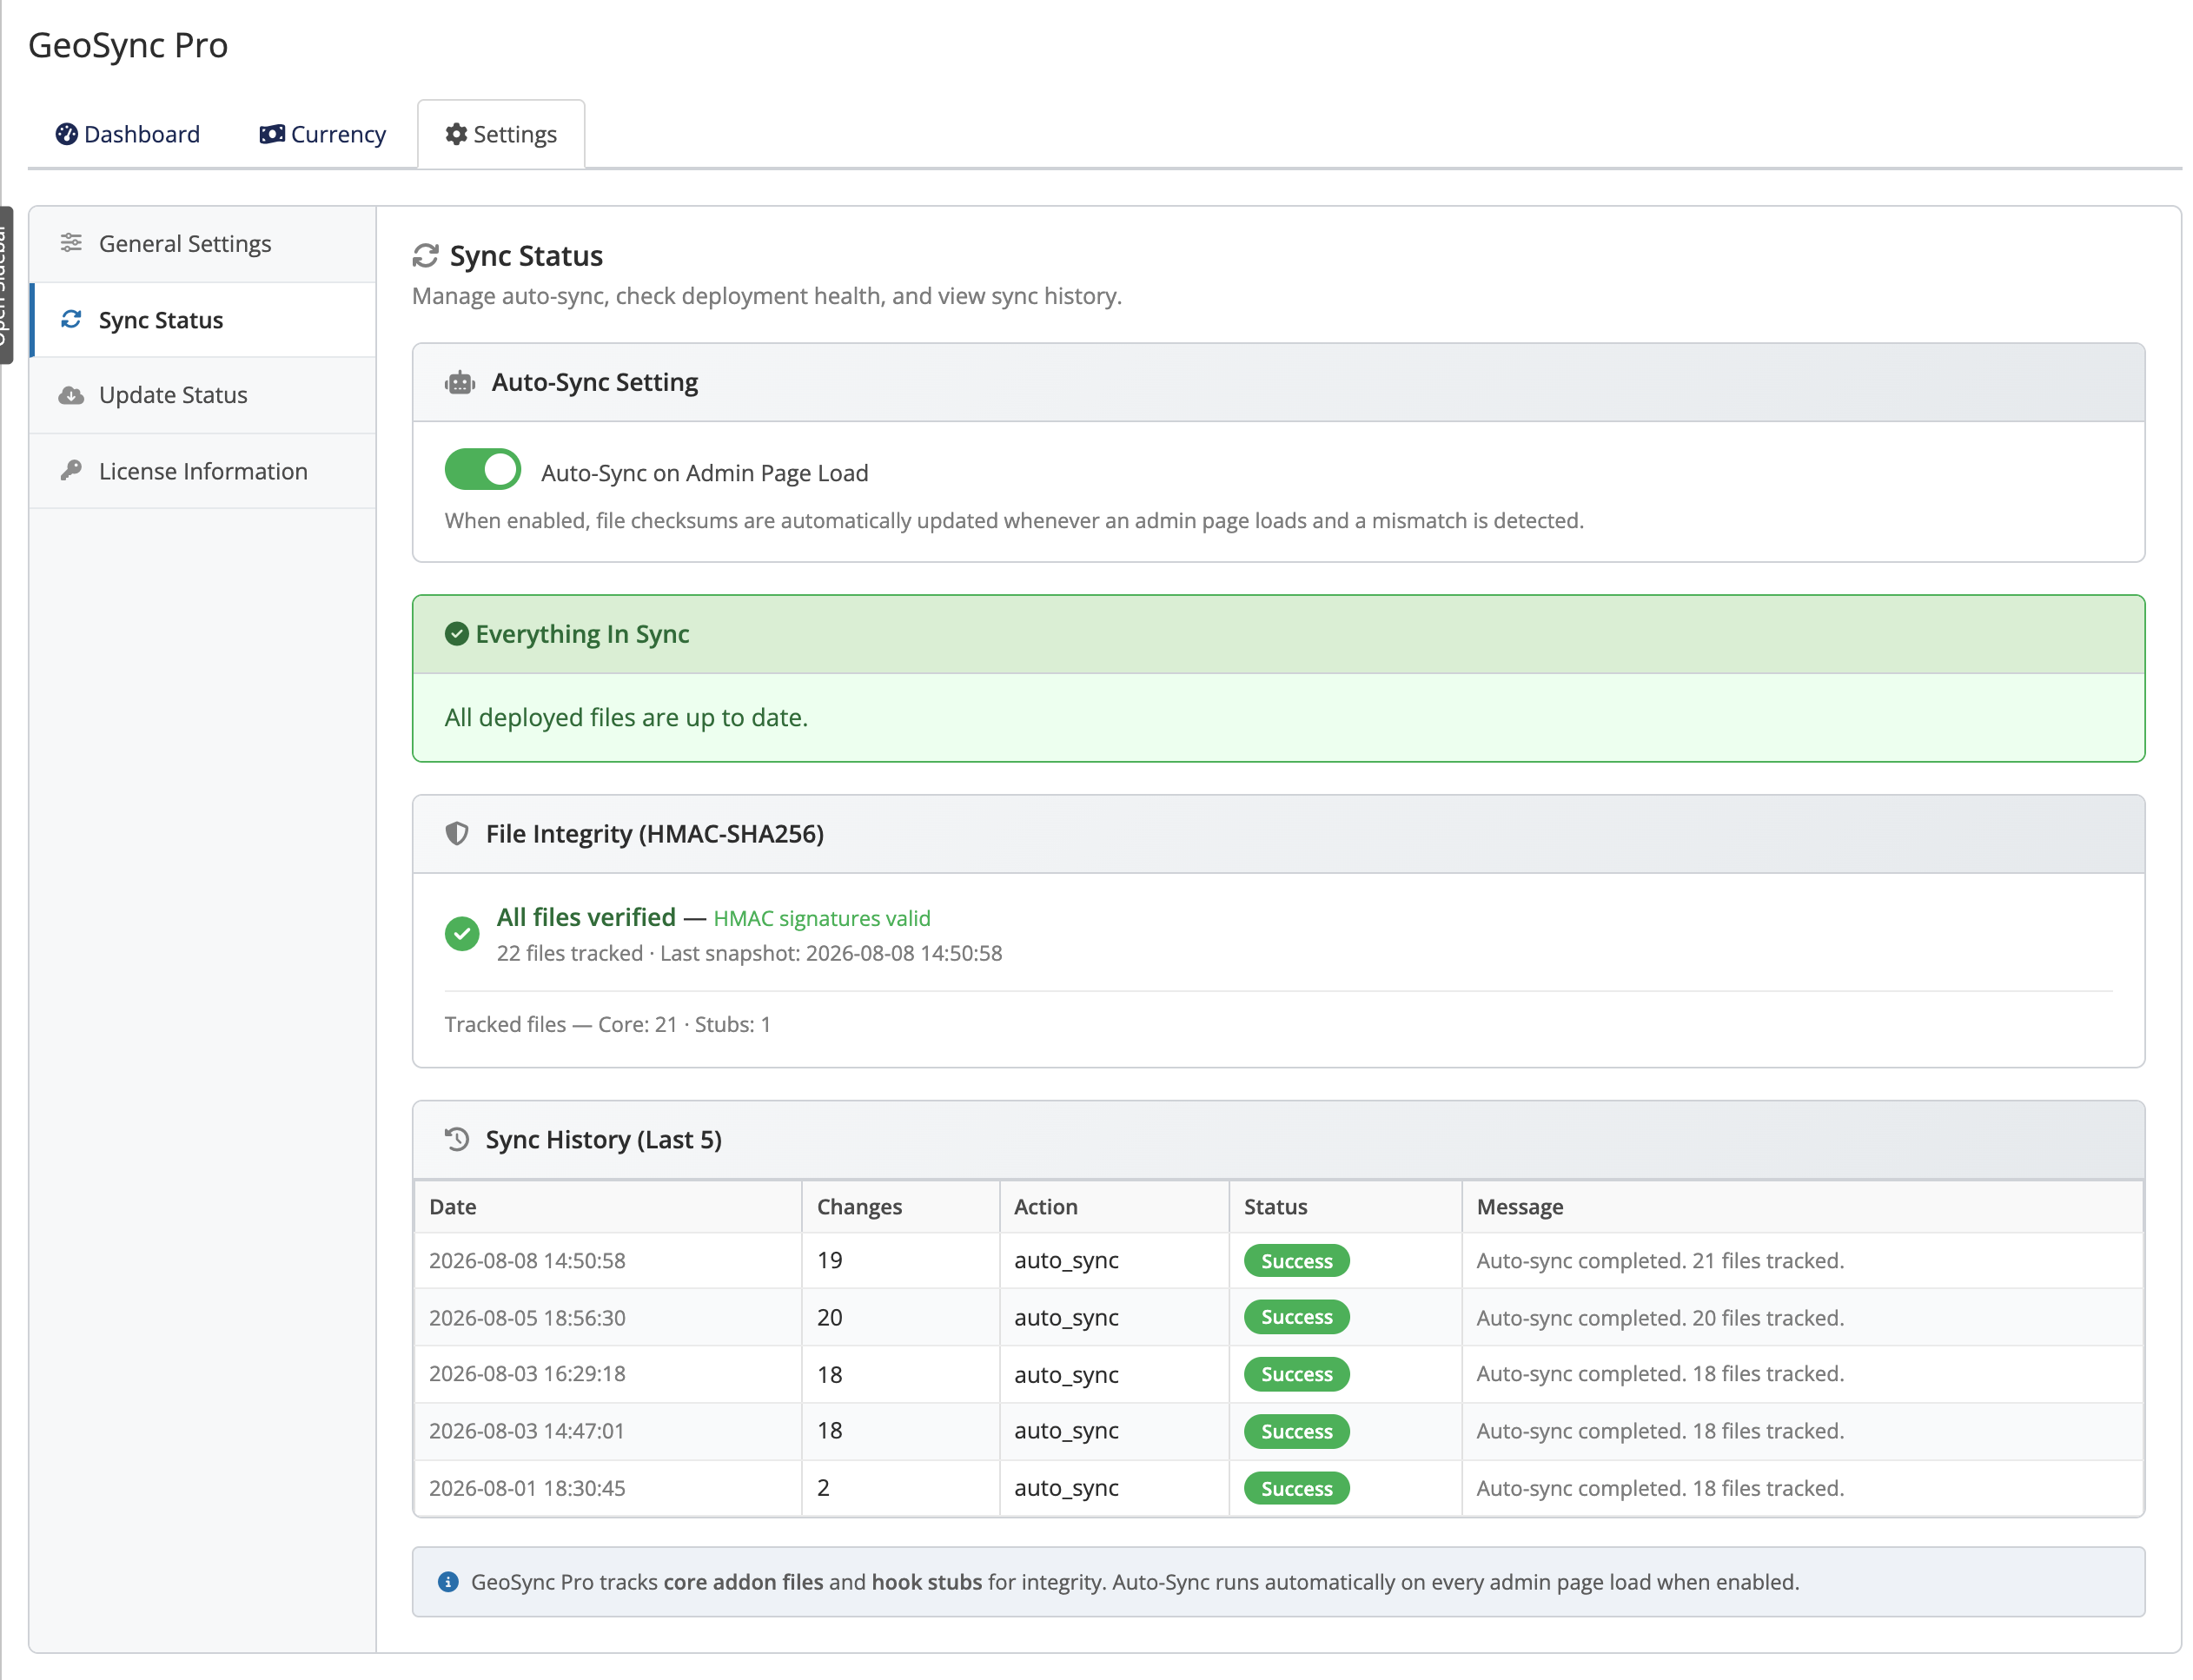Click Success badge for 2026-08-05 row
Viewport: 2193px width, 1680px height.
pos(1296,1317)
